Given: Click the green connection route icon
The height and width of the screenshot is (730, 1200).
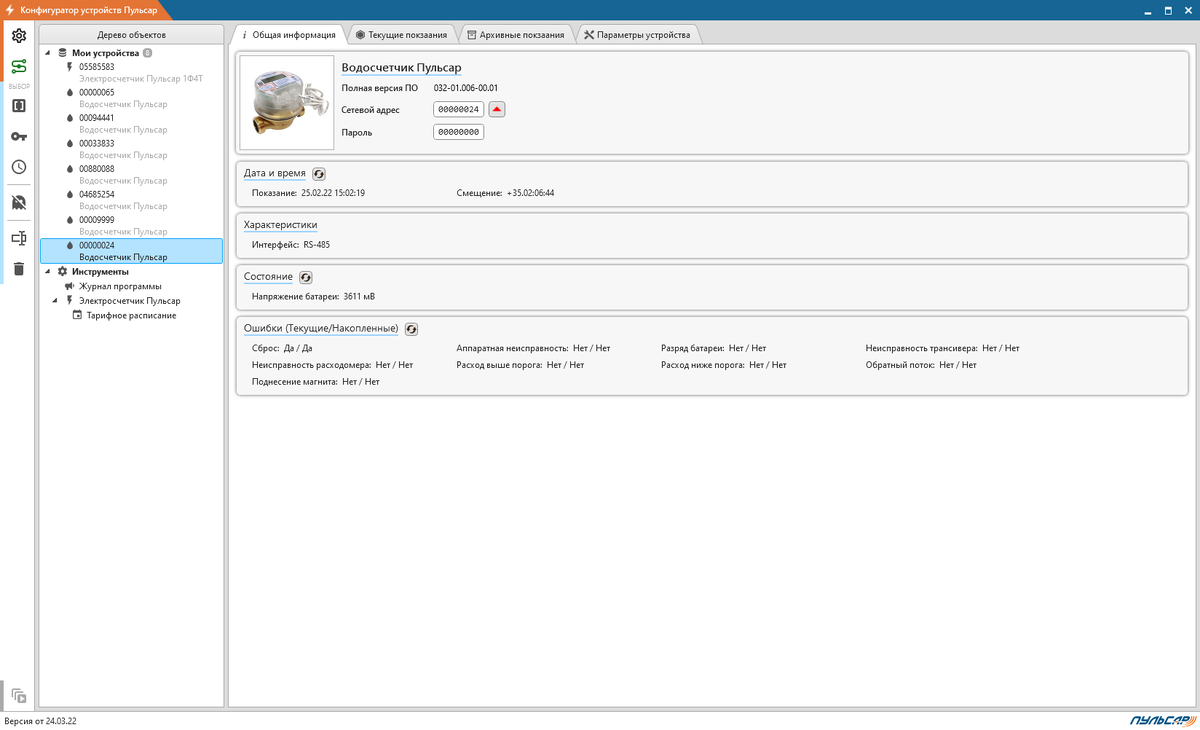Looking at the screenshot, I should [x=18, y=67].
